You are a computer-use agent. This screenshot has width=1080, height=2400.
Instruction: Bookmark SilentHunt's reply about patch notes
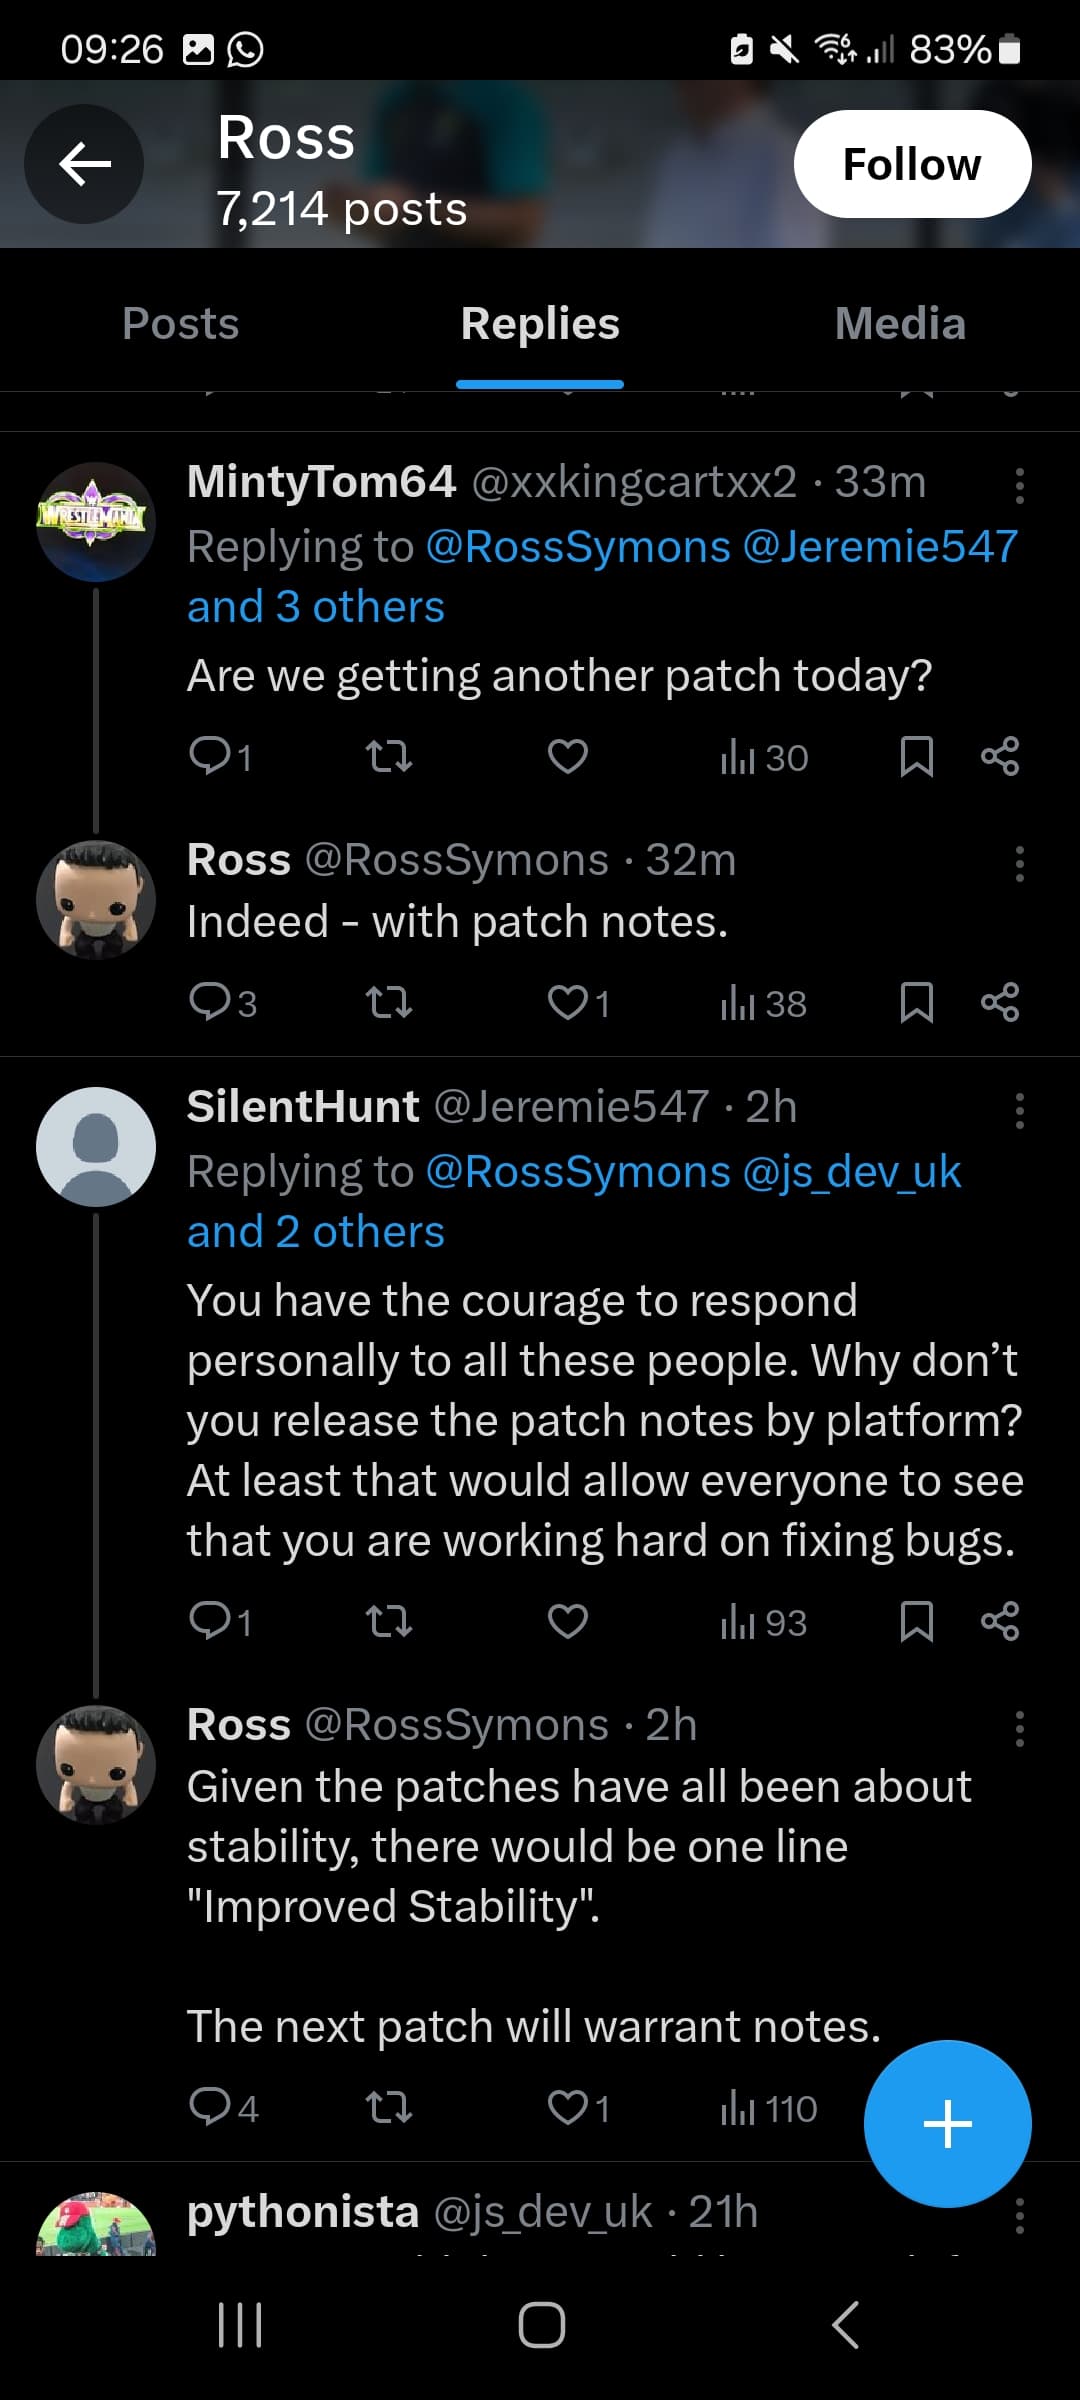(x=916, y=1622)
